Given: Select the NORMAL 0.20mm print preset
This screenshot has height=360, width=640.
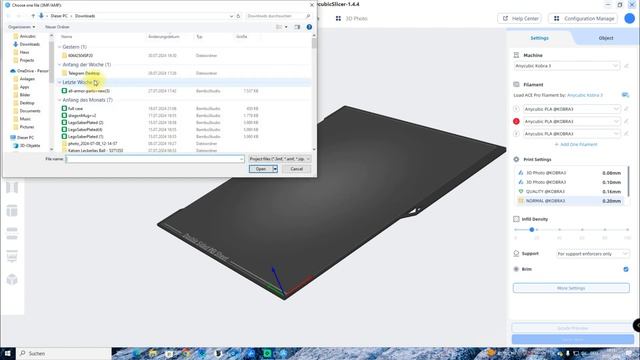Looking at the screenshot, I should (571, 201).
